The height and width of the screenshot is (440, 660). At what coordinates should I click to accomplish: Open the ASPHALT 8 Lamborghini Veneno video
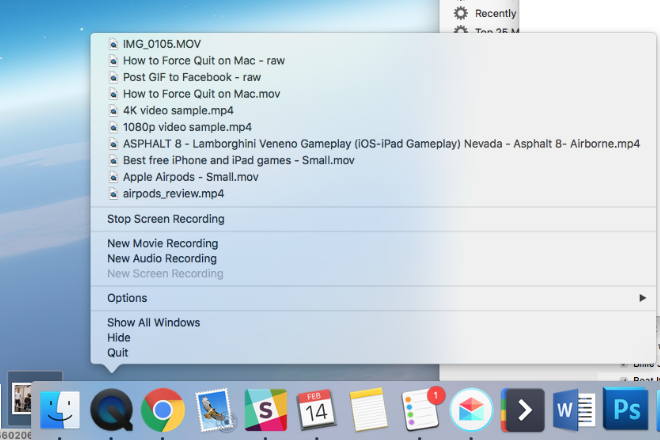pos(373,144)
